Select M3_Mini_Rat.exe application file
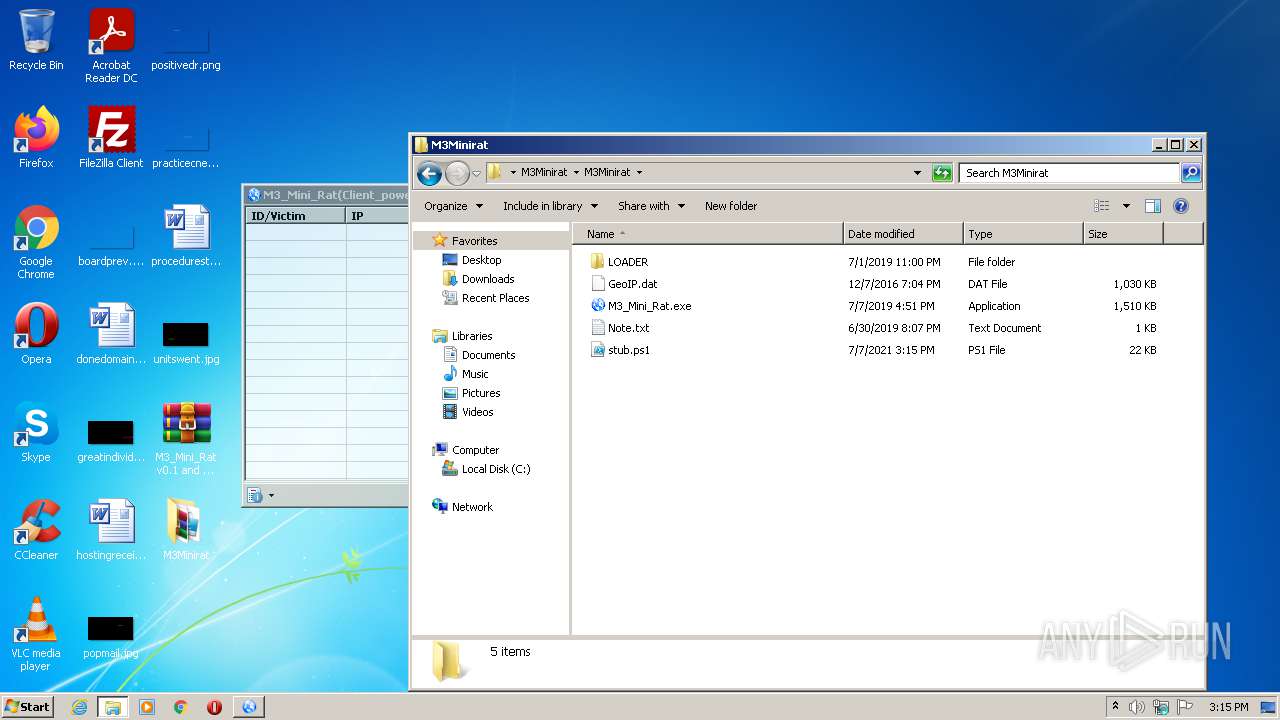Viewport: 1280px width, 720px height. (x=649, y=306)
